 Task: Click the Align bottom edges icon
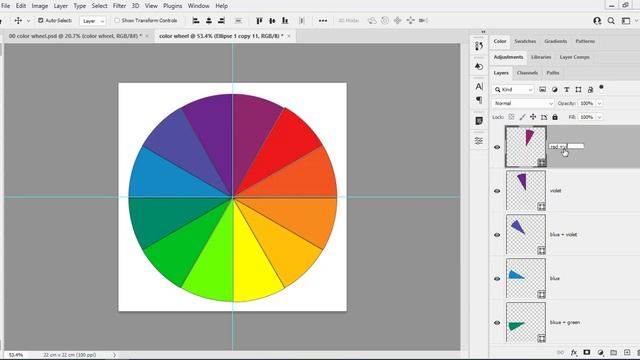pos(285,20)
